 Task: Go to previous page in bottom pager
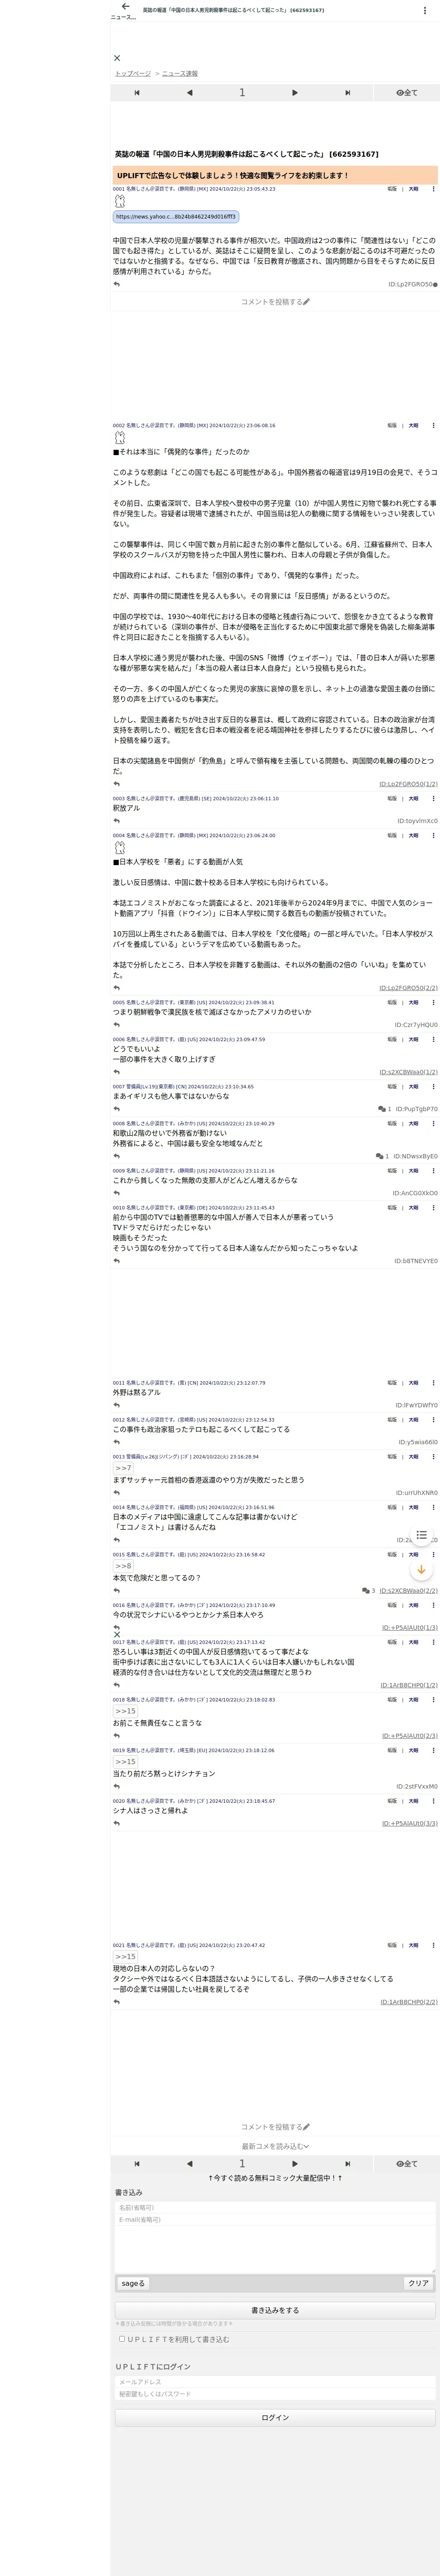[189, 2163]
